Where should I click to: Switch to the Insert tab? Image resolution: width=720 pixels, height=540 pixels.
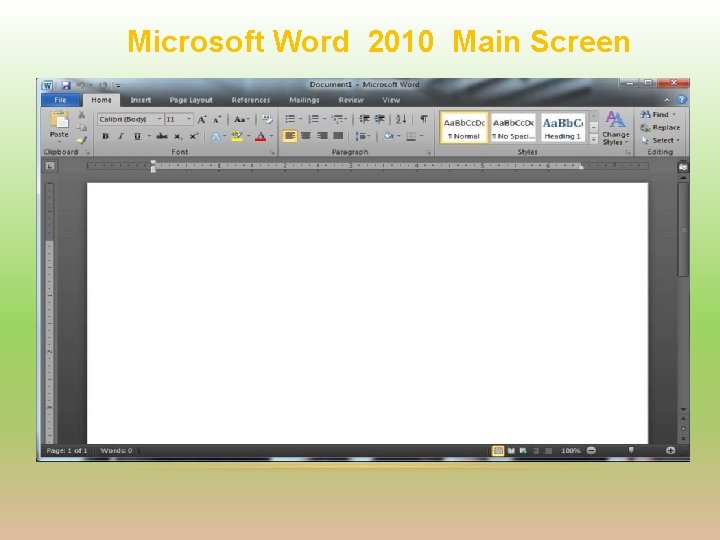[x=141, y=100]
